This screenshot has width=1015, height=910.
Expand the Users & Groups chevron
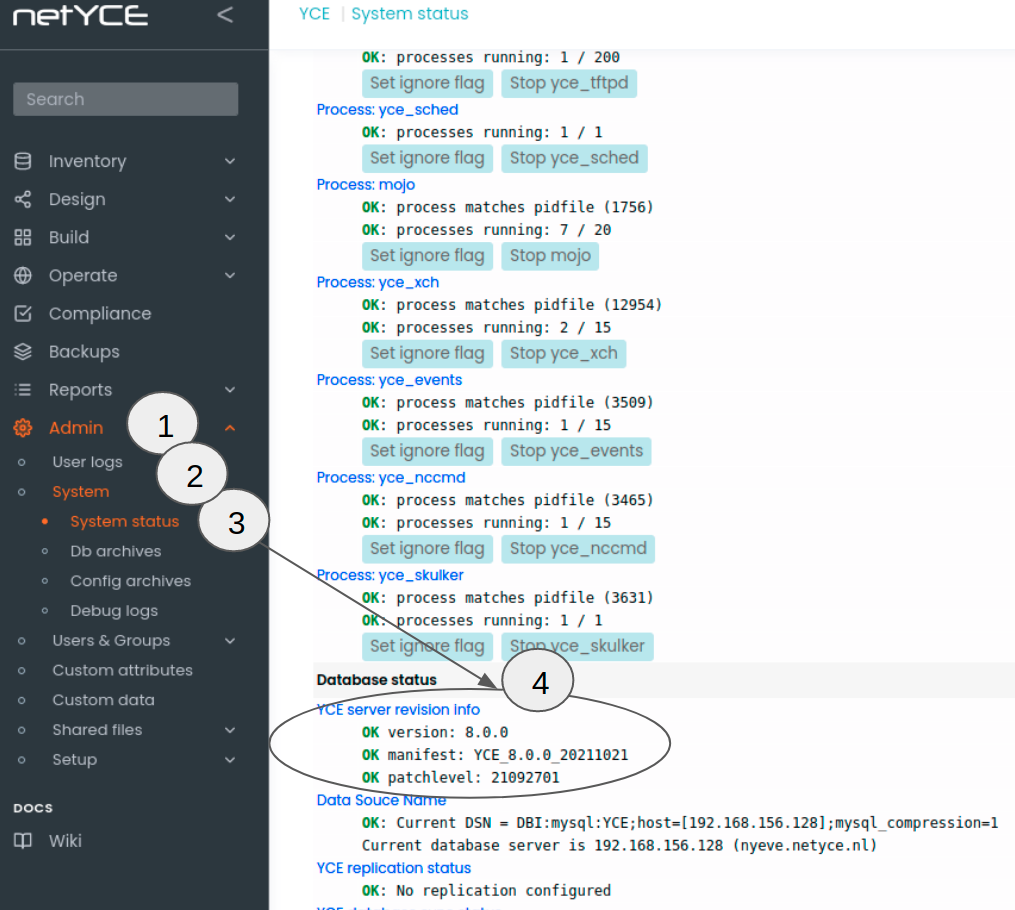click(x=230, y=641)
